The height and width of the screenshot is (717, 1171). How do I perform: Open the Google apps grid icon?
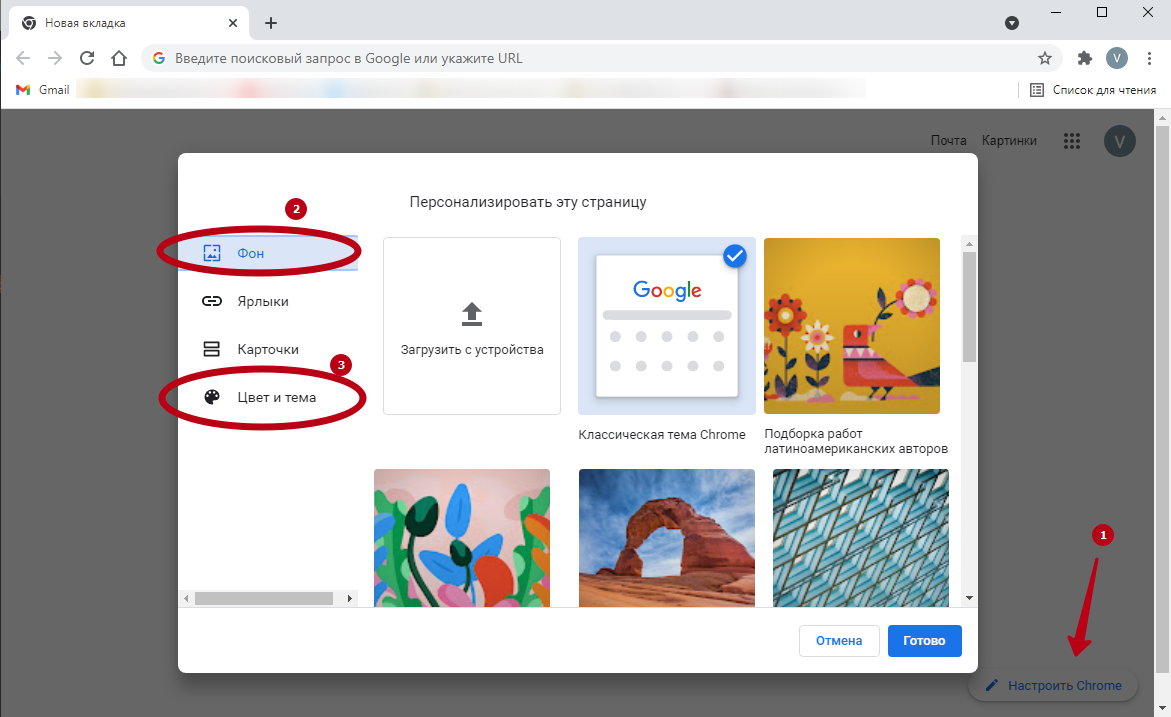coord(1072,141)
